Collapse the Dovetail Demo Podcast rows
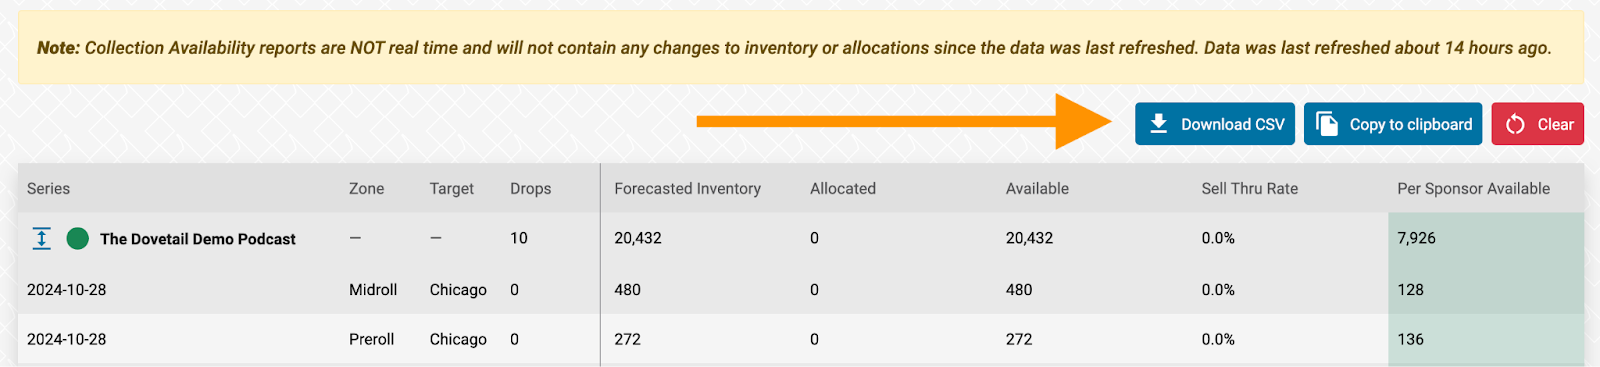The image size is (1600, 367). (41, 238)
